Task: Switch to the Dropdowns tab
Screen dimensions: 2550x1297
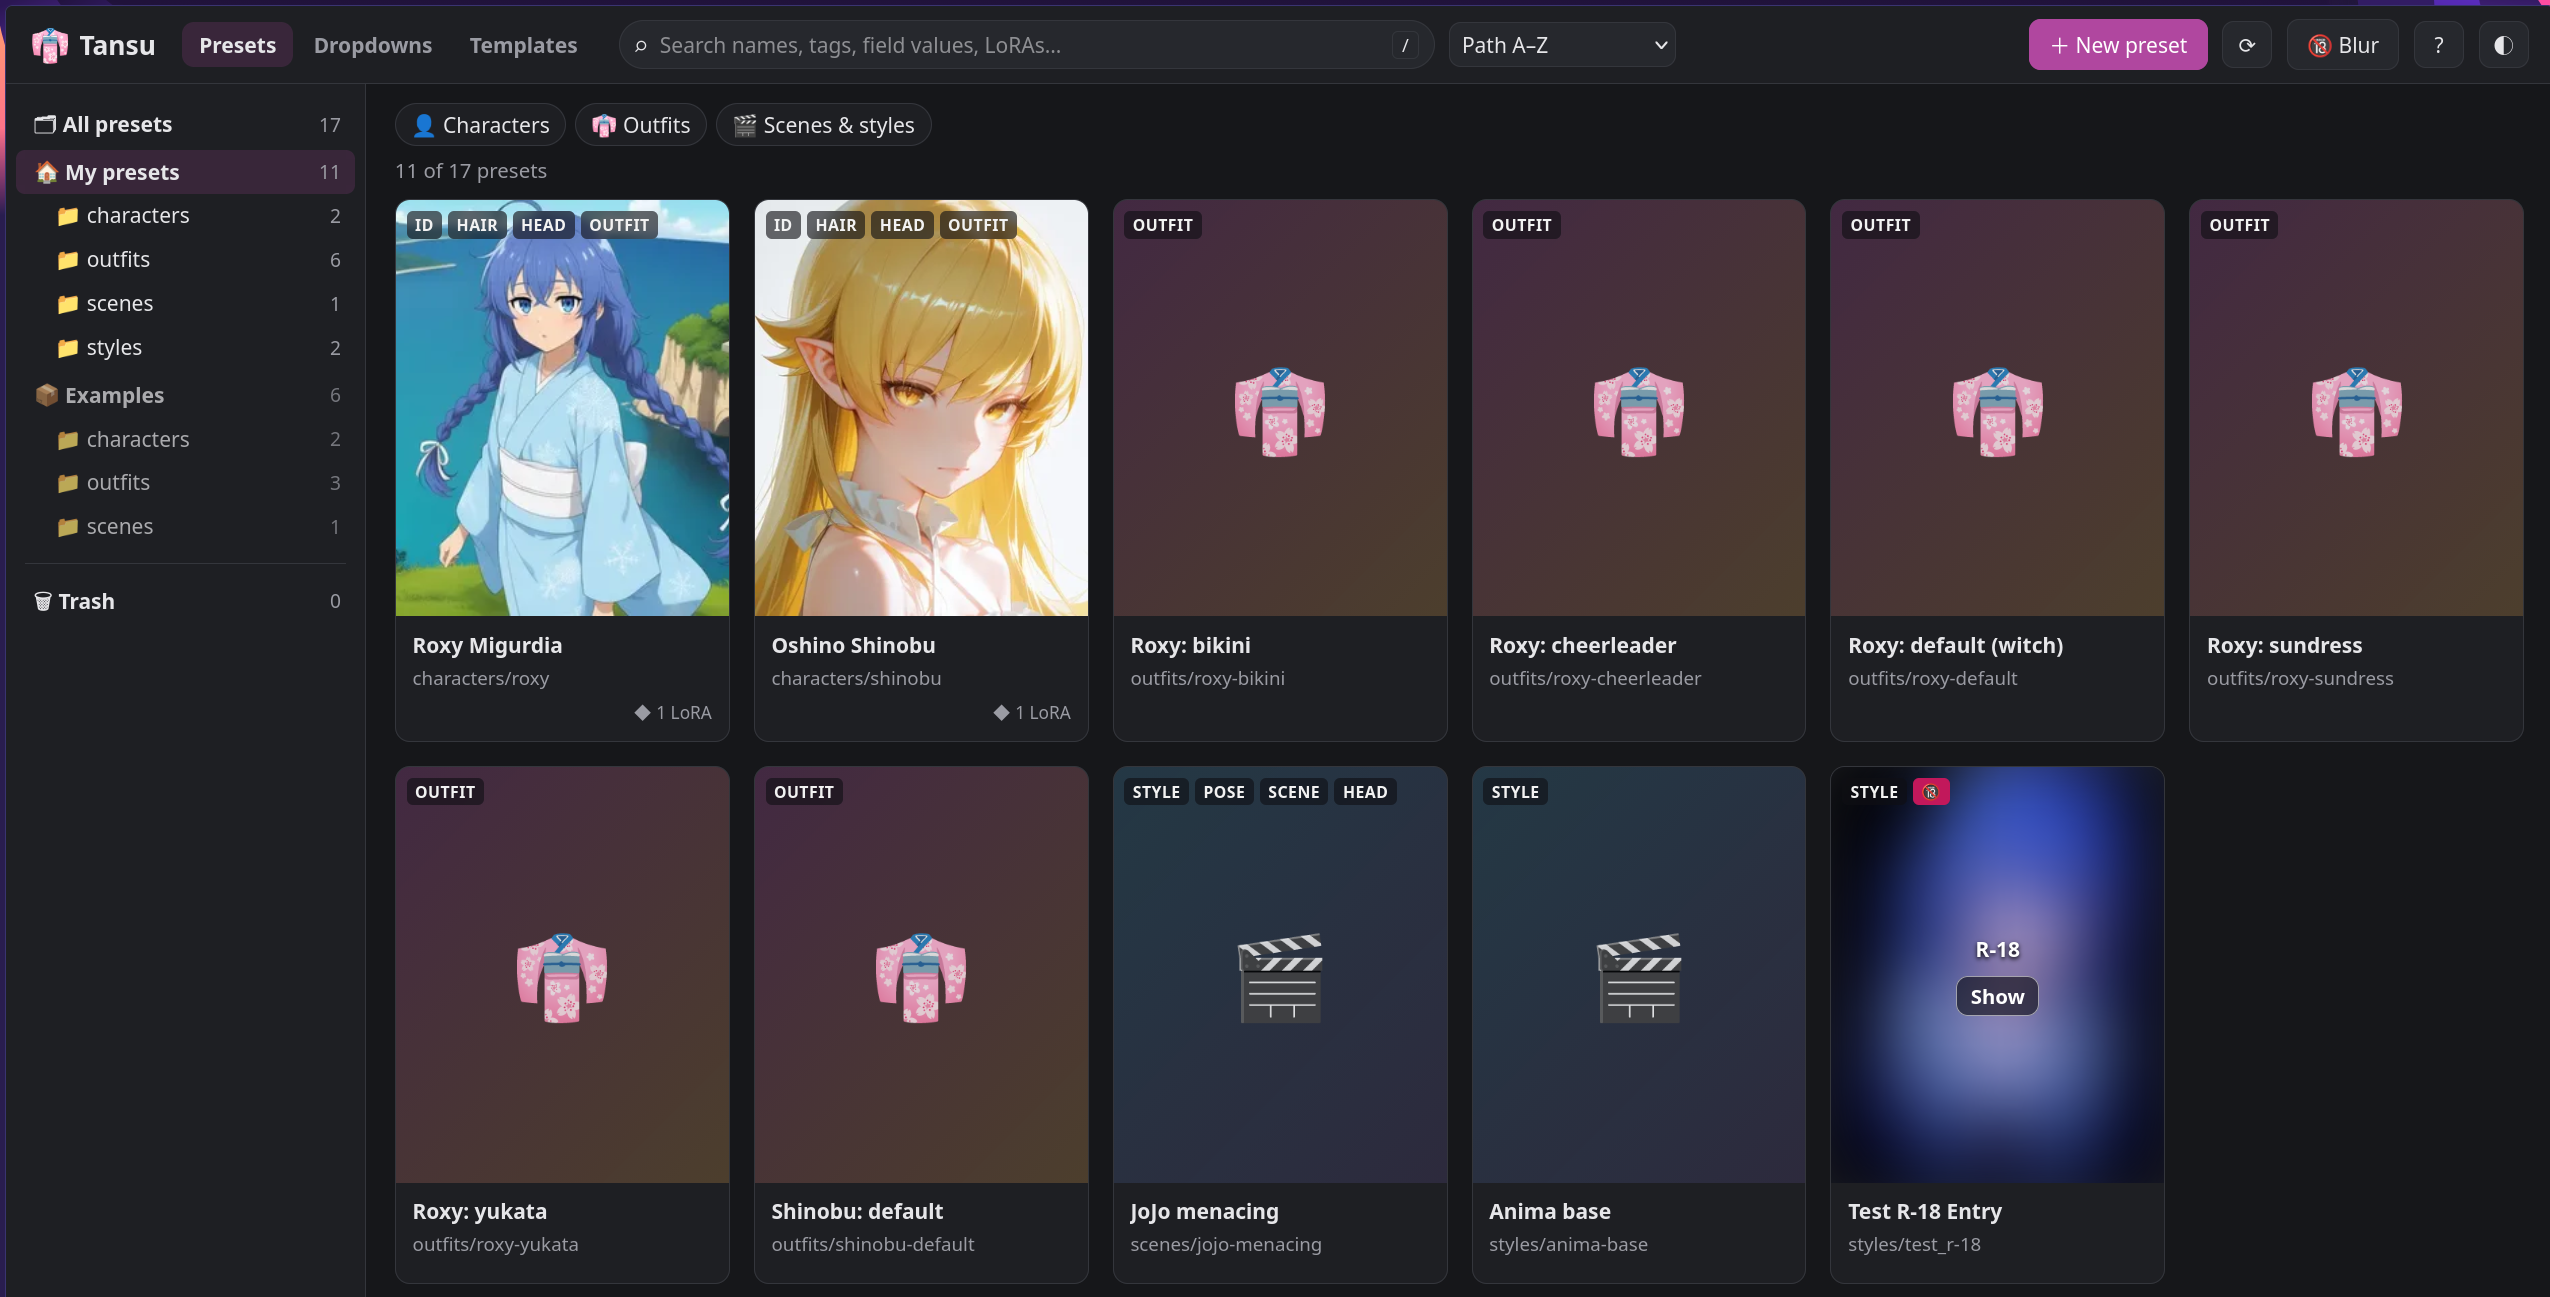Action: click(373, 45)
